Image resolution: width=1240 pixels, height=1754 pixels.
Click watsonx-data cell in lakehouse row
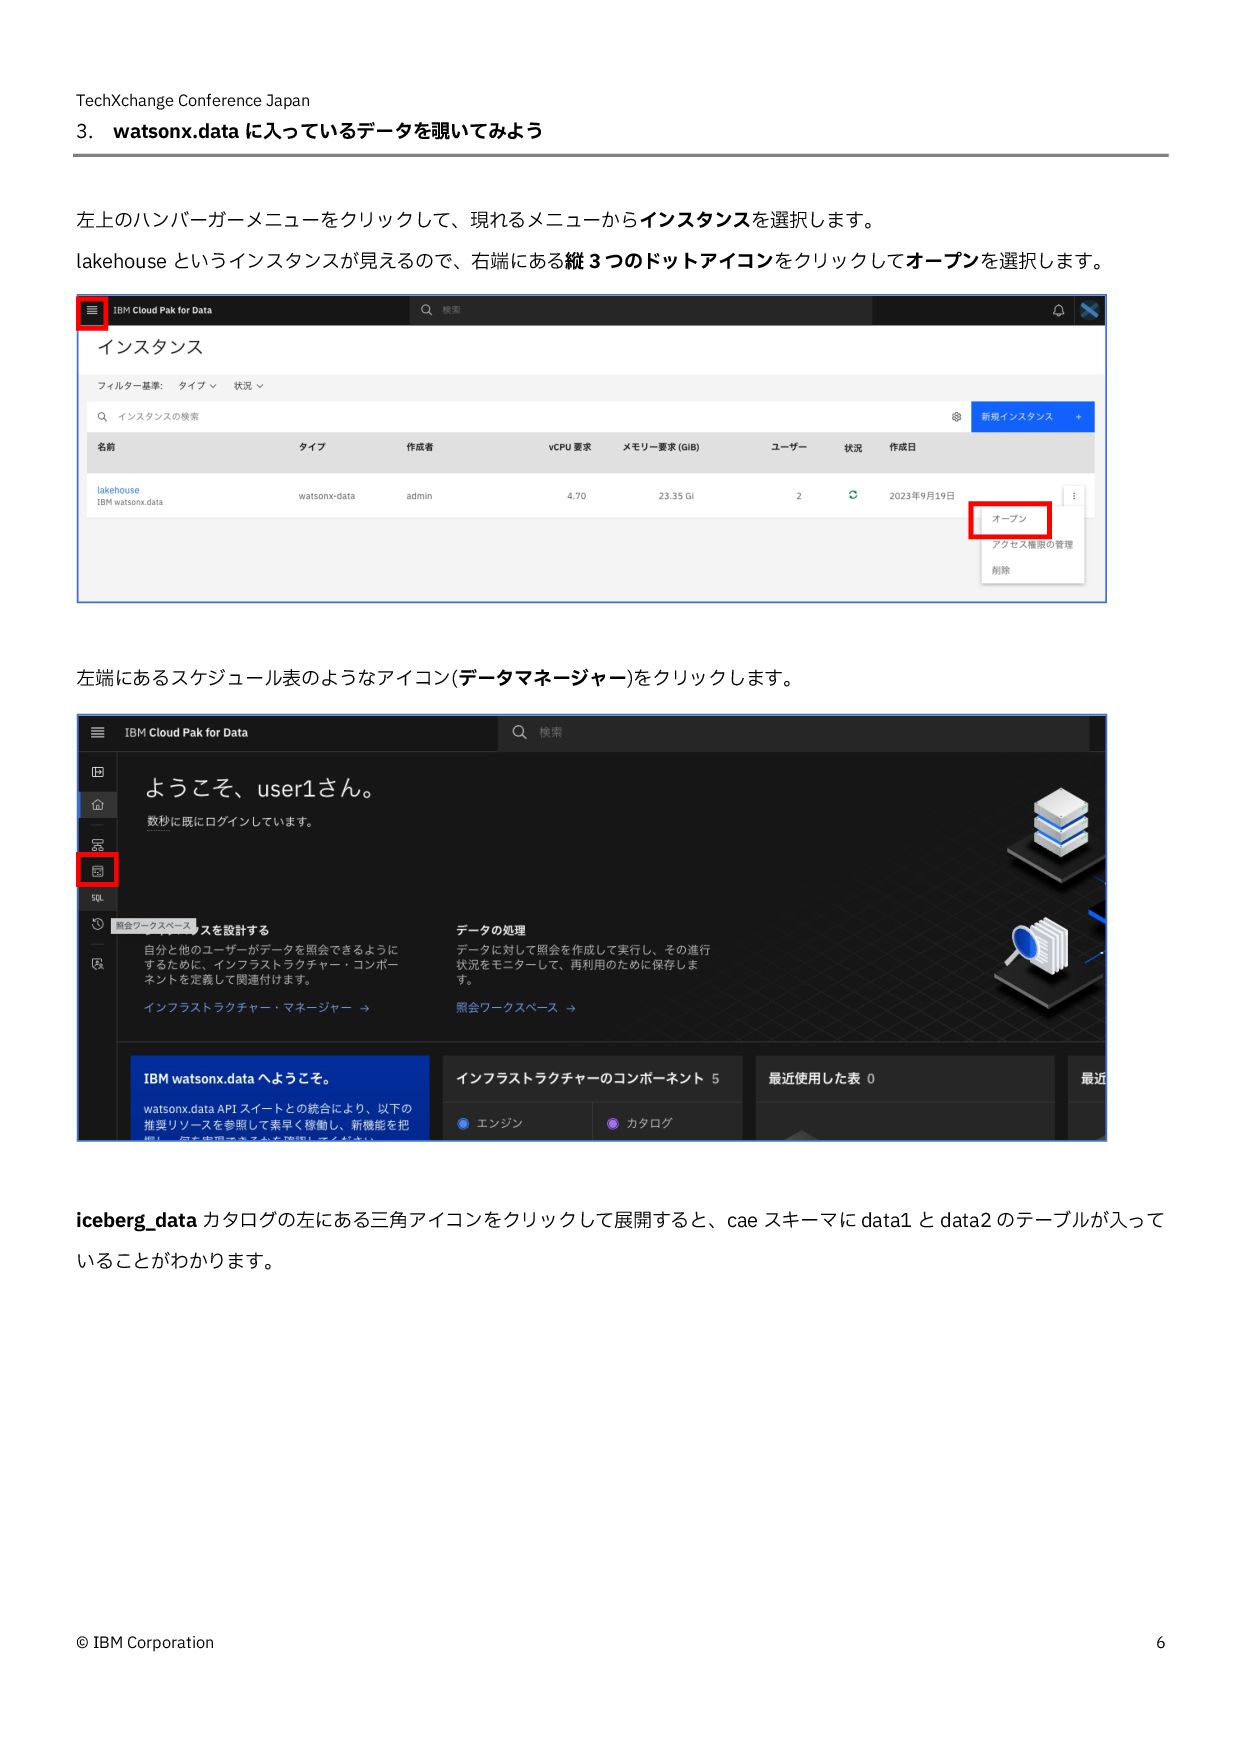(327, 496)
